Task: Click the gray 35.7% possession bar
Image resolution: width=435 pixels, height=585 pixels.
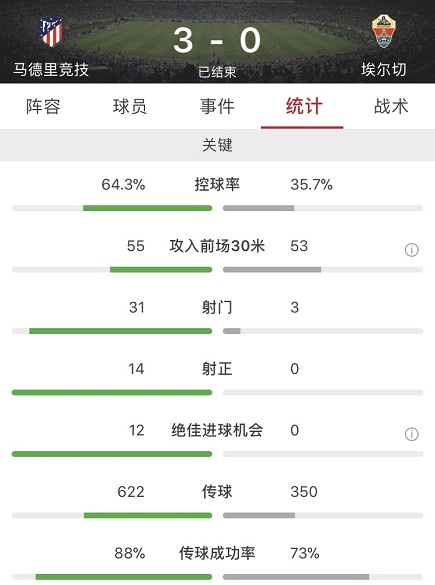Action: [x=259, y=208]
